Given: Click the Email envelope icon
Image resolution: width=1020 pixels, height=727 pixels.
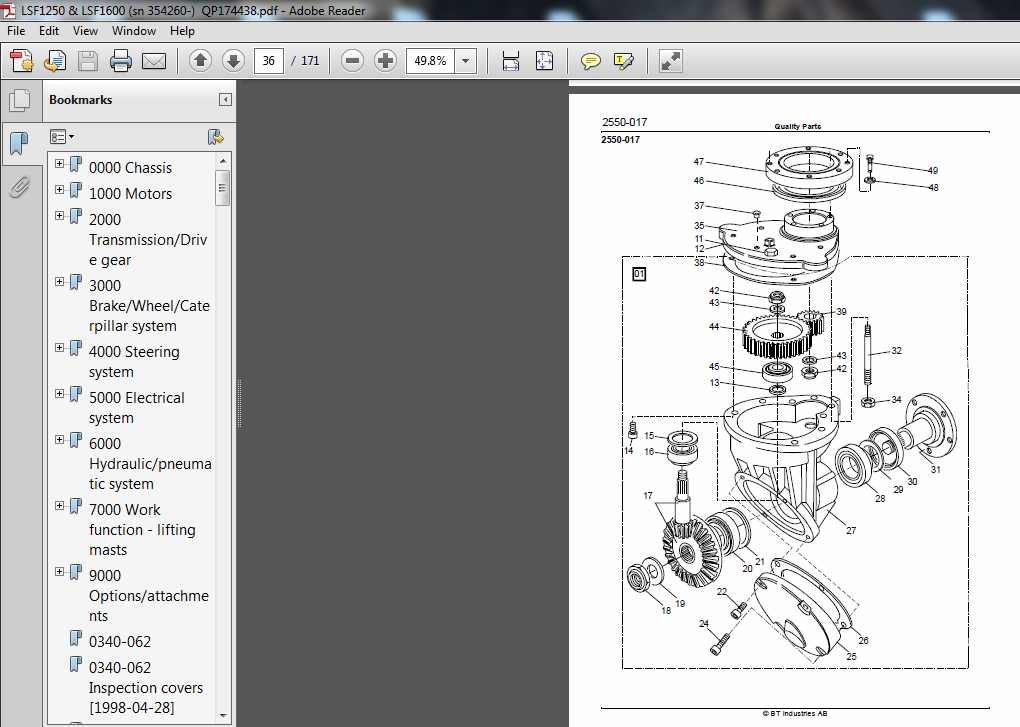Looking at the screenshot, I should tap(154, 61).
